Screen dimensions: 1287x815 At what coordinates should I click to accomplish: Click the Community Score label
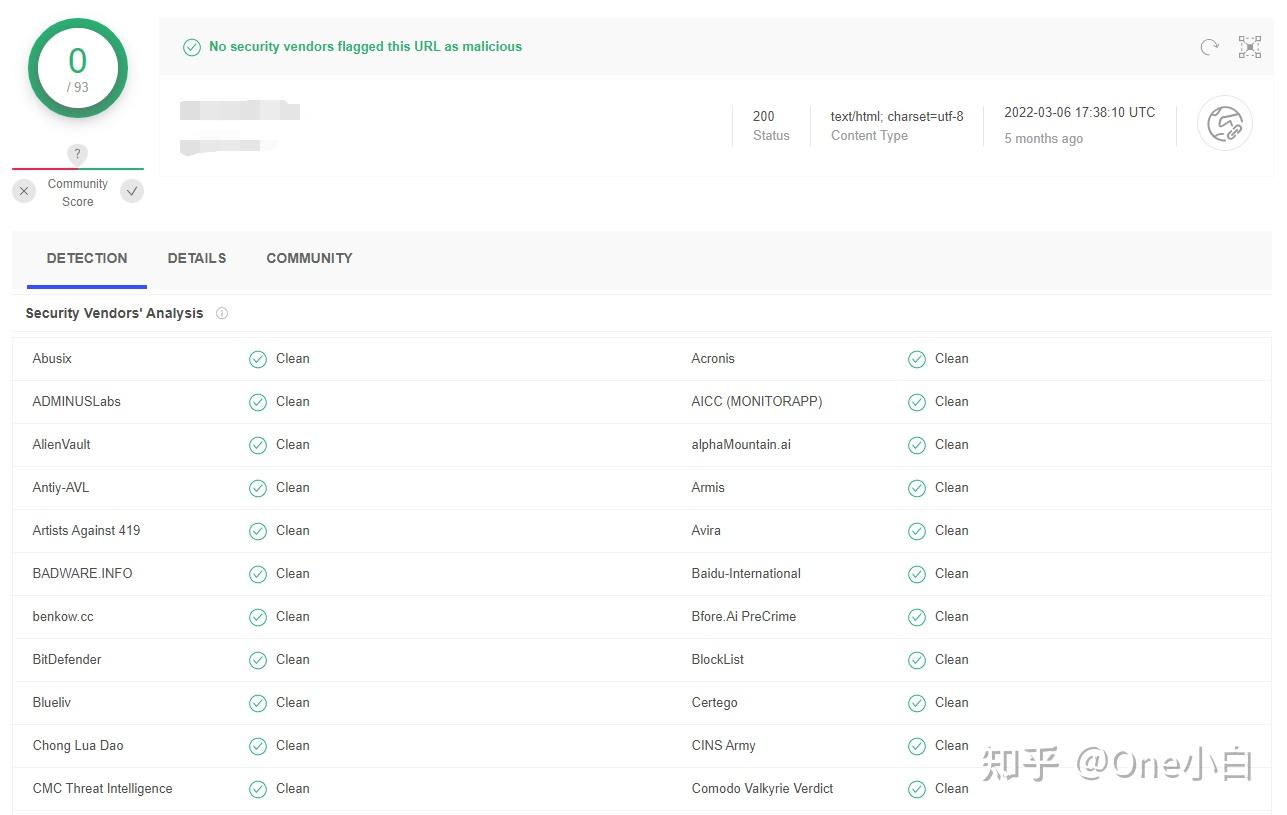(x=77, y=192)
